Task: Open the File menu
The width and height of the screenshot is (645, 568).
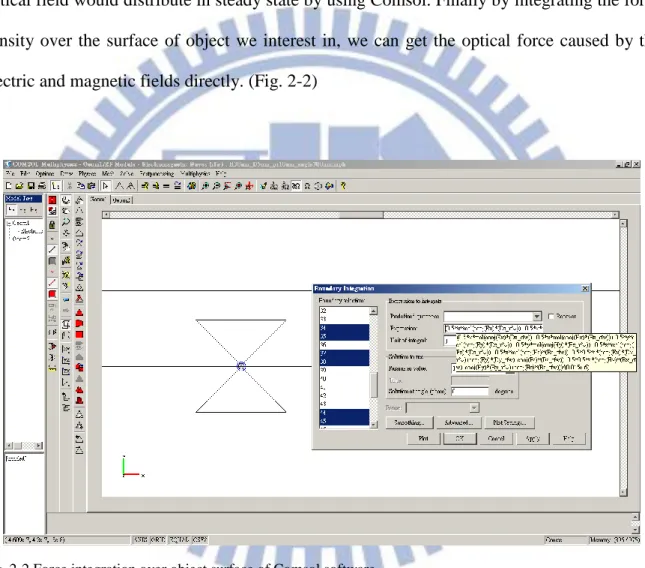Action: [x=10, y=174]
